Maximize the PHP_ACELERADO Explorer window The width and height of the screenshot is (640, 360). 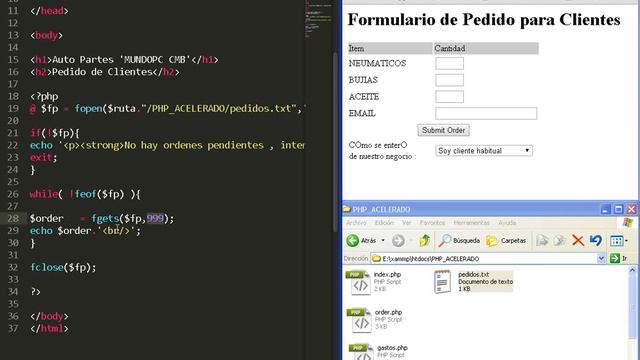(x=618, y=209)
